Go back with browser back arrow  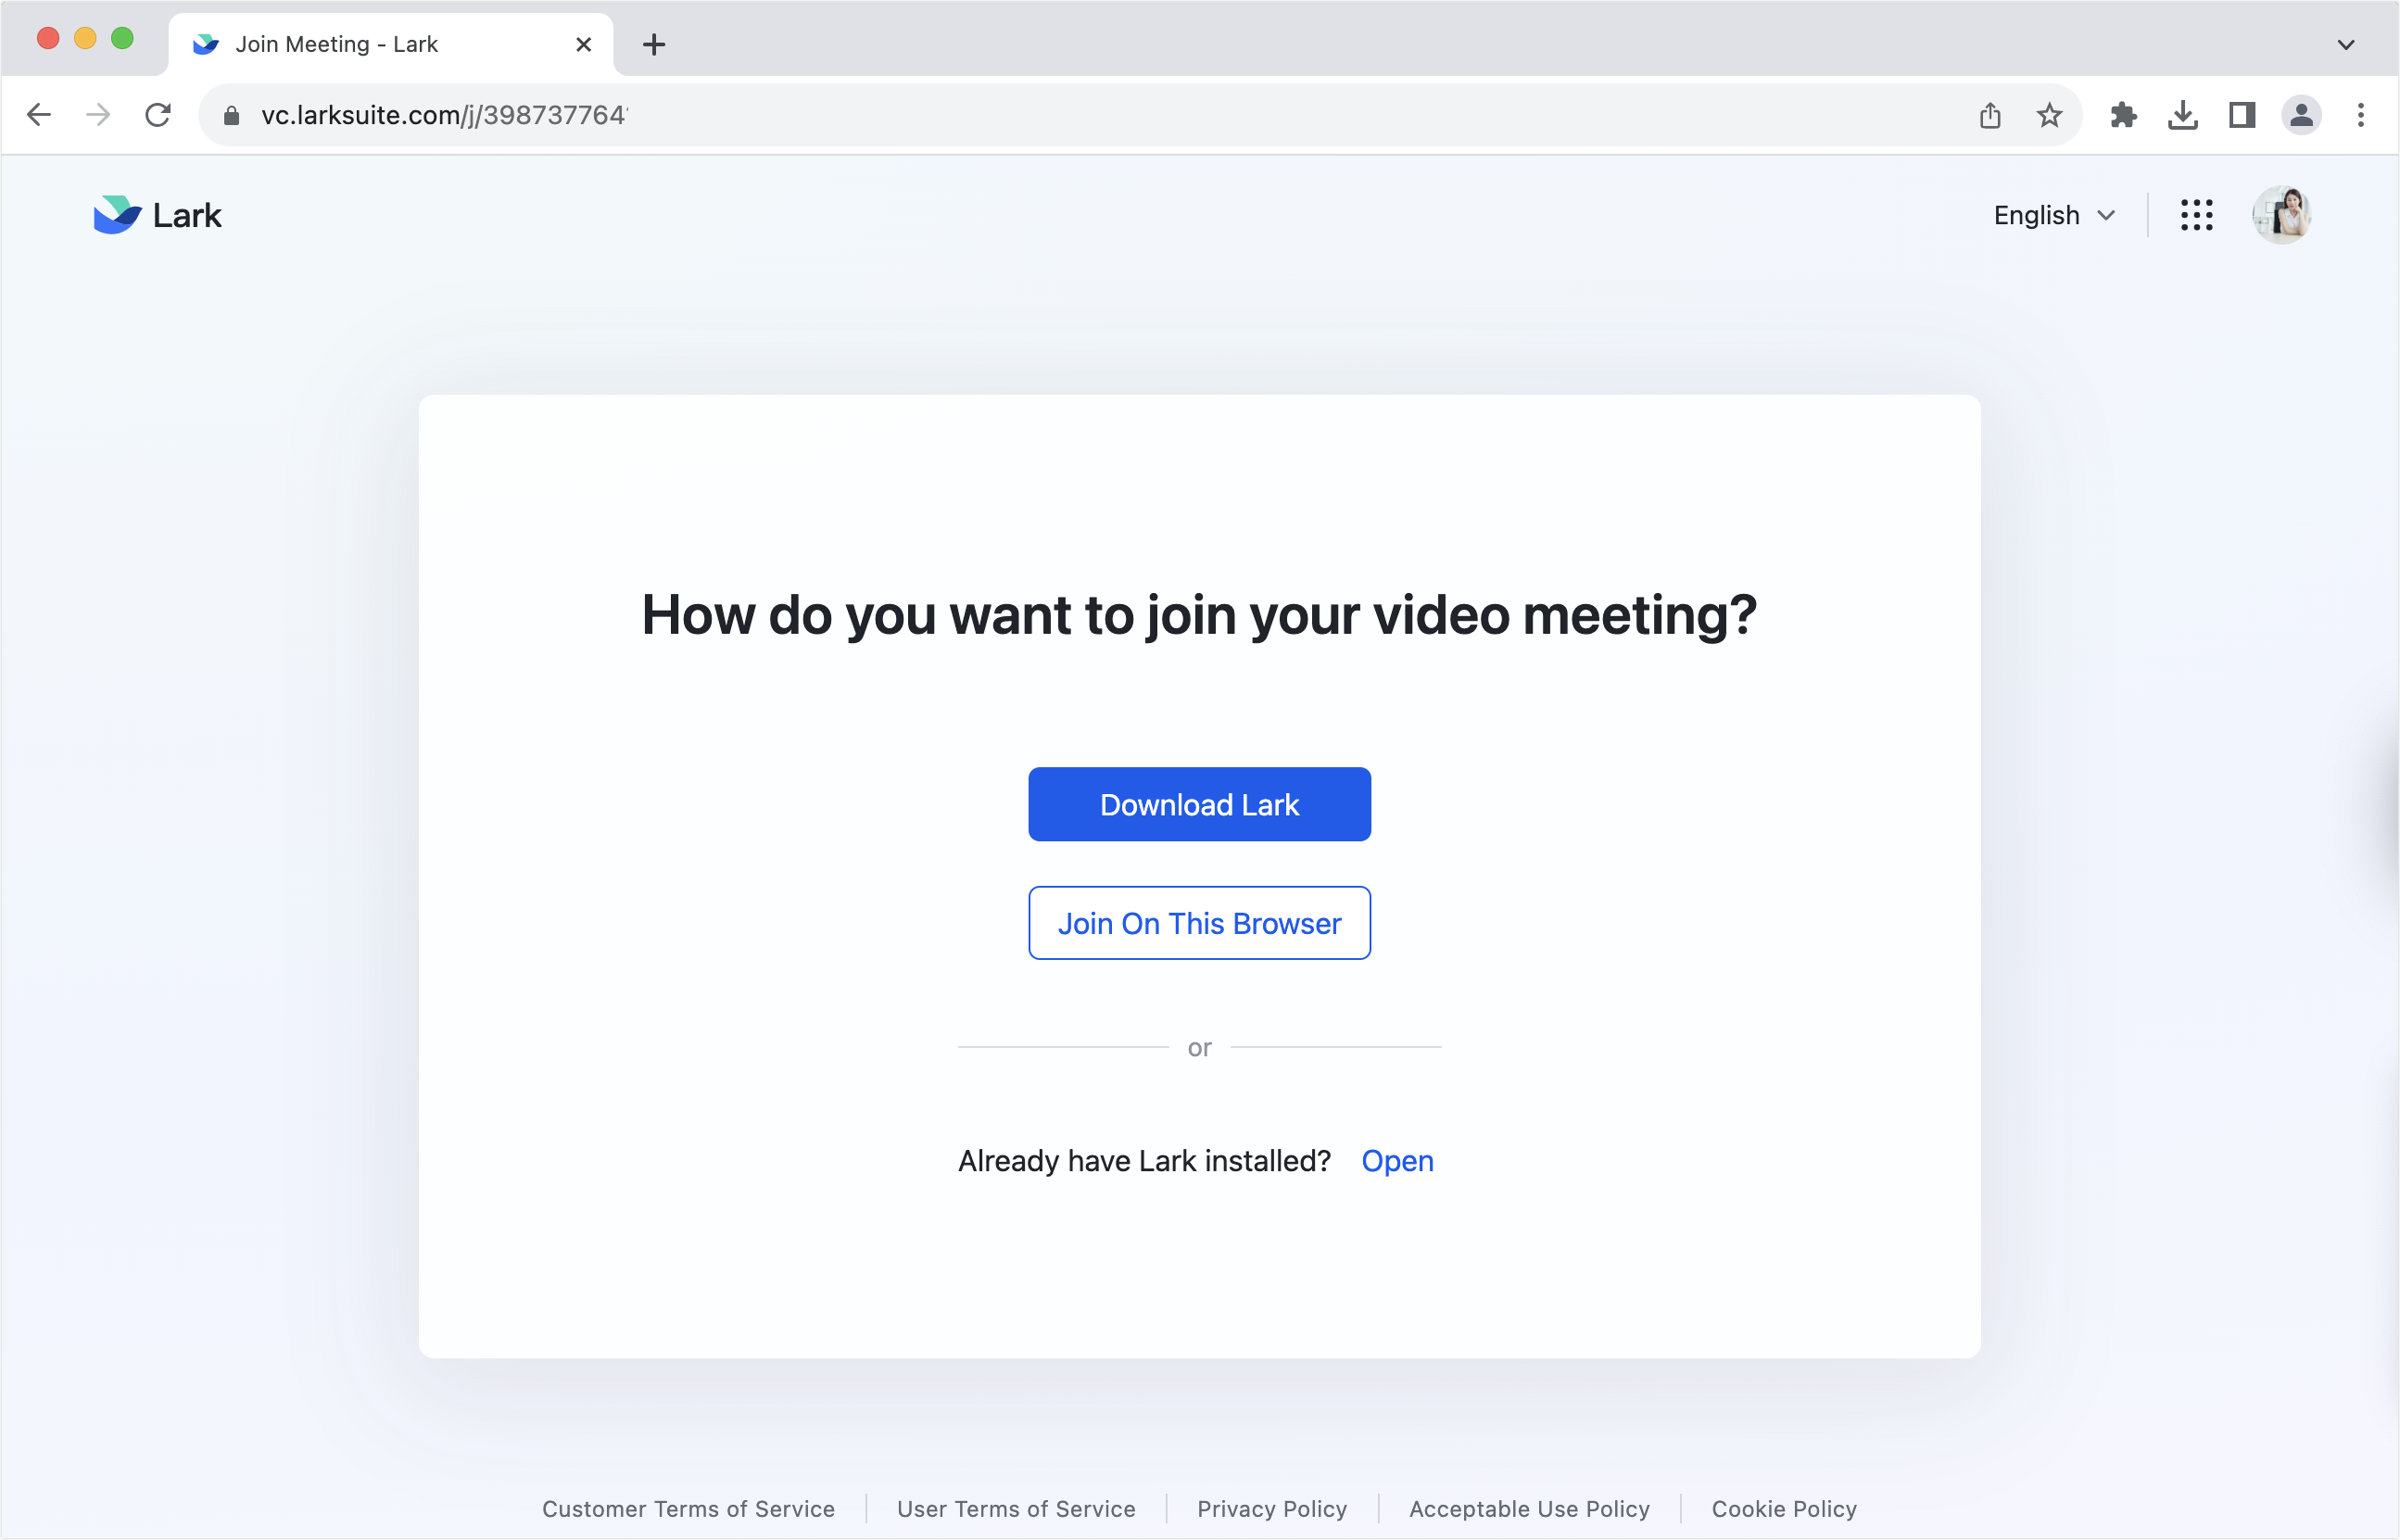39,115
